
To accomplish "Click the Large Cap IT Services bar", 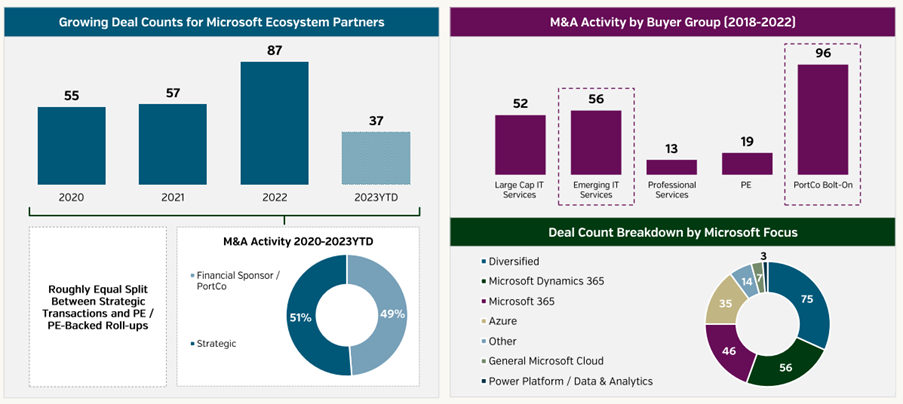I will [x=520, y=144].
